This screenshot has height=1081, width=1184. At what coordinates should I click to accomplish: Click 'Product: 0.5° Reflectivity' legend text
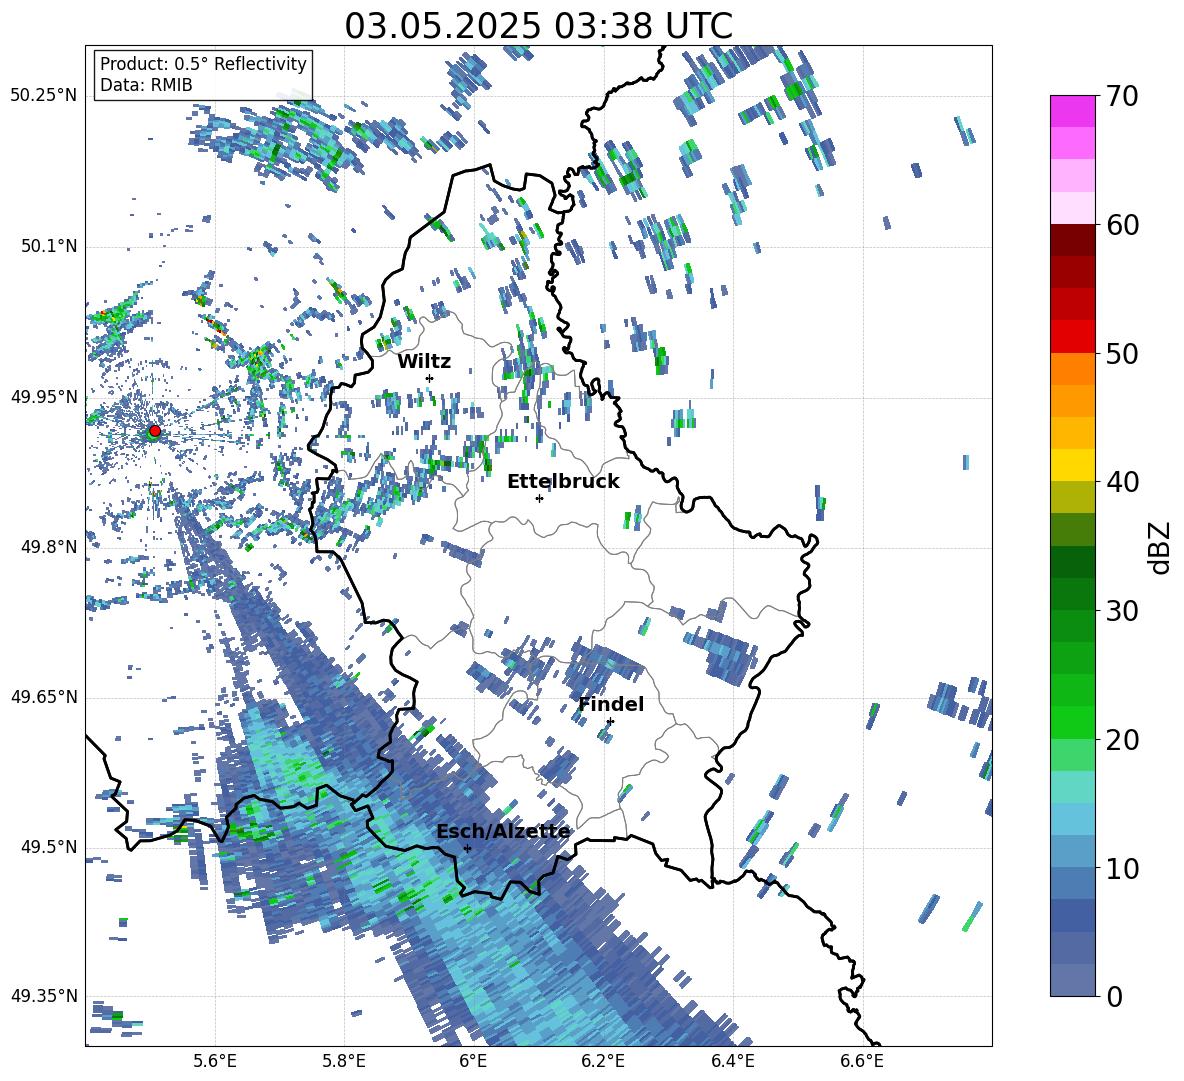(x=203, y=63)
